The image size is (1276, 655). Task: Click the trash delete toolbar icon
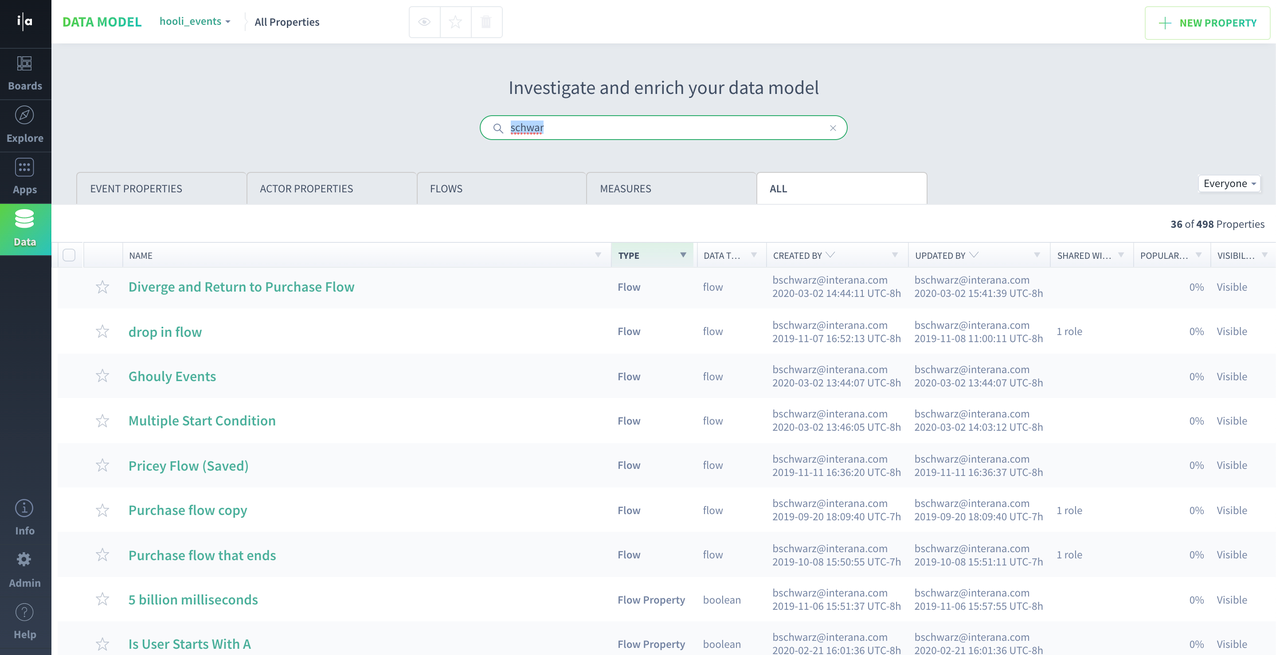[x=486, y=22]
